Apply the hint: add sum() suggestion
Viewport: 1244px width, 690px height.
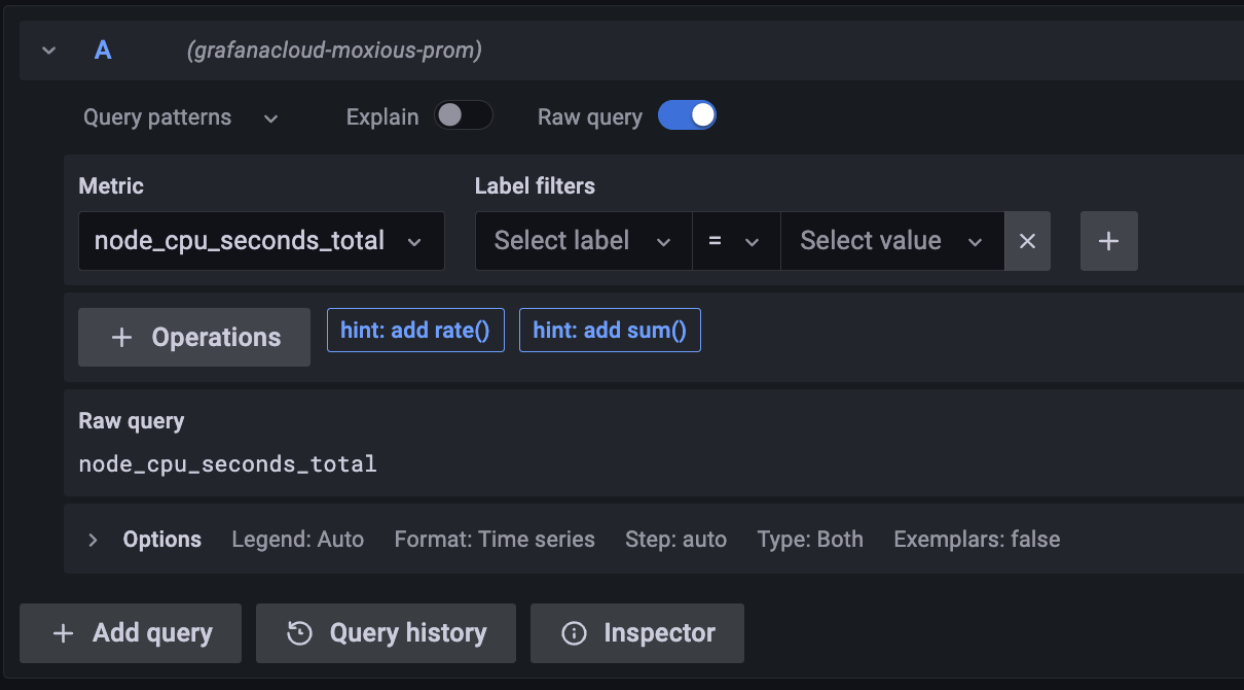pyautogui.click(x=610, y=330)
